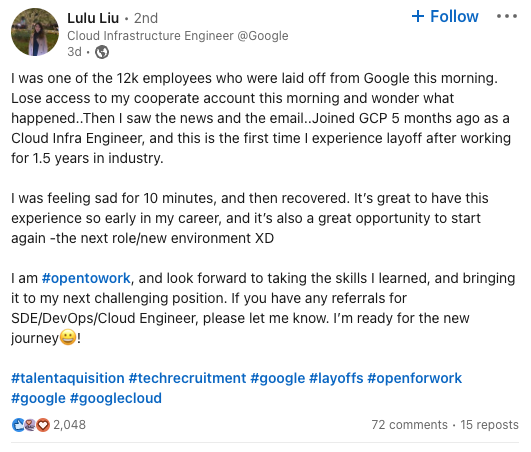Click the grinning emoji after journey
Viewport: 531px width, 452px height.
click(x=68, y=338)
